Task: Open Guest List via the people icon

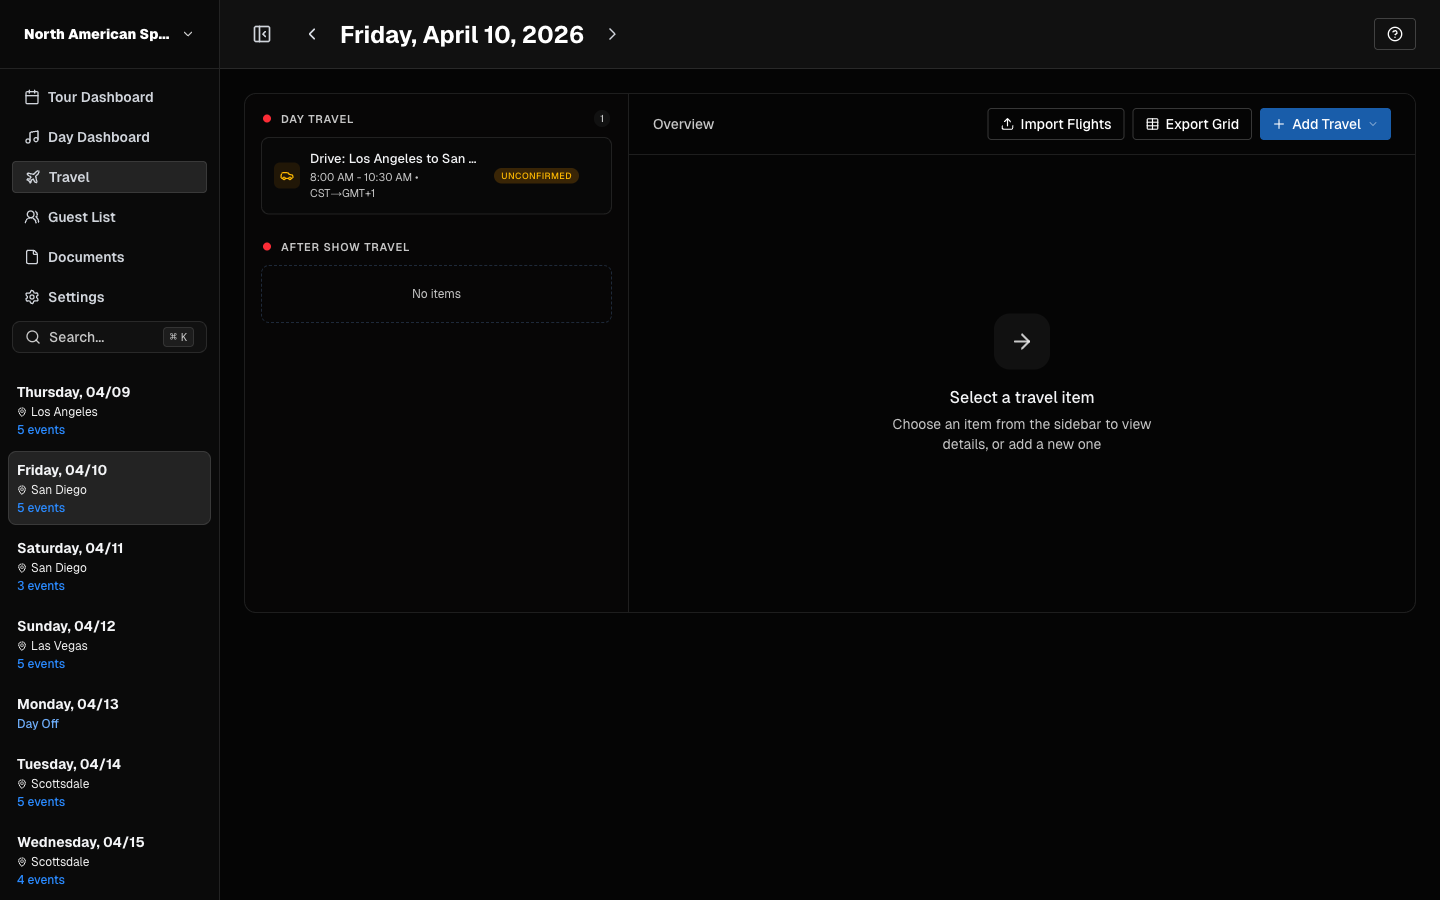Action: pyautogui.click(x=31, y=216)
